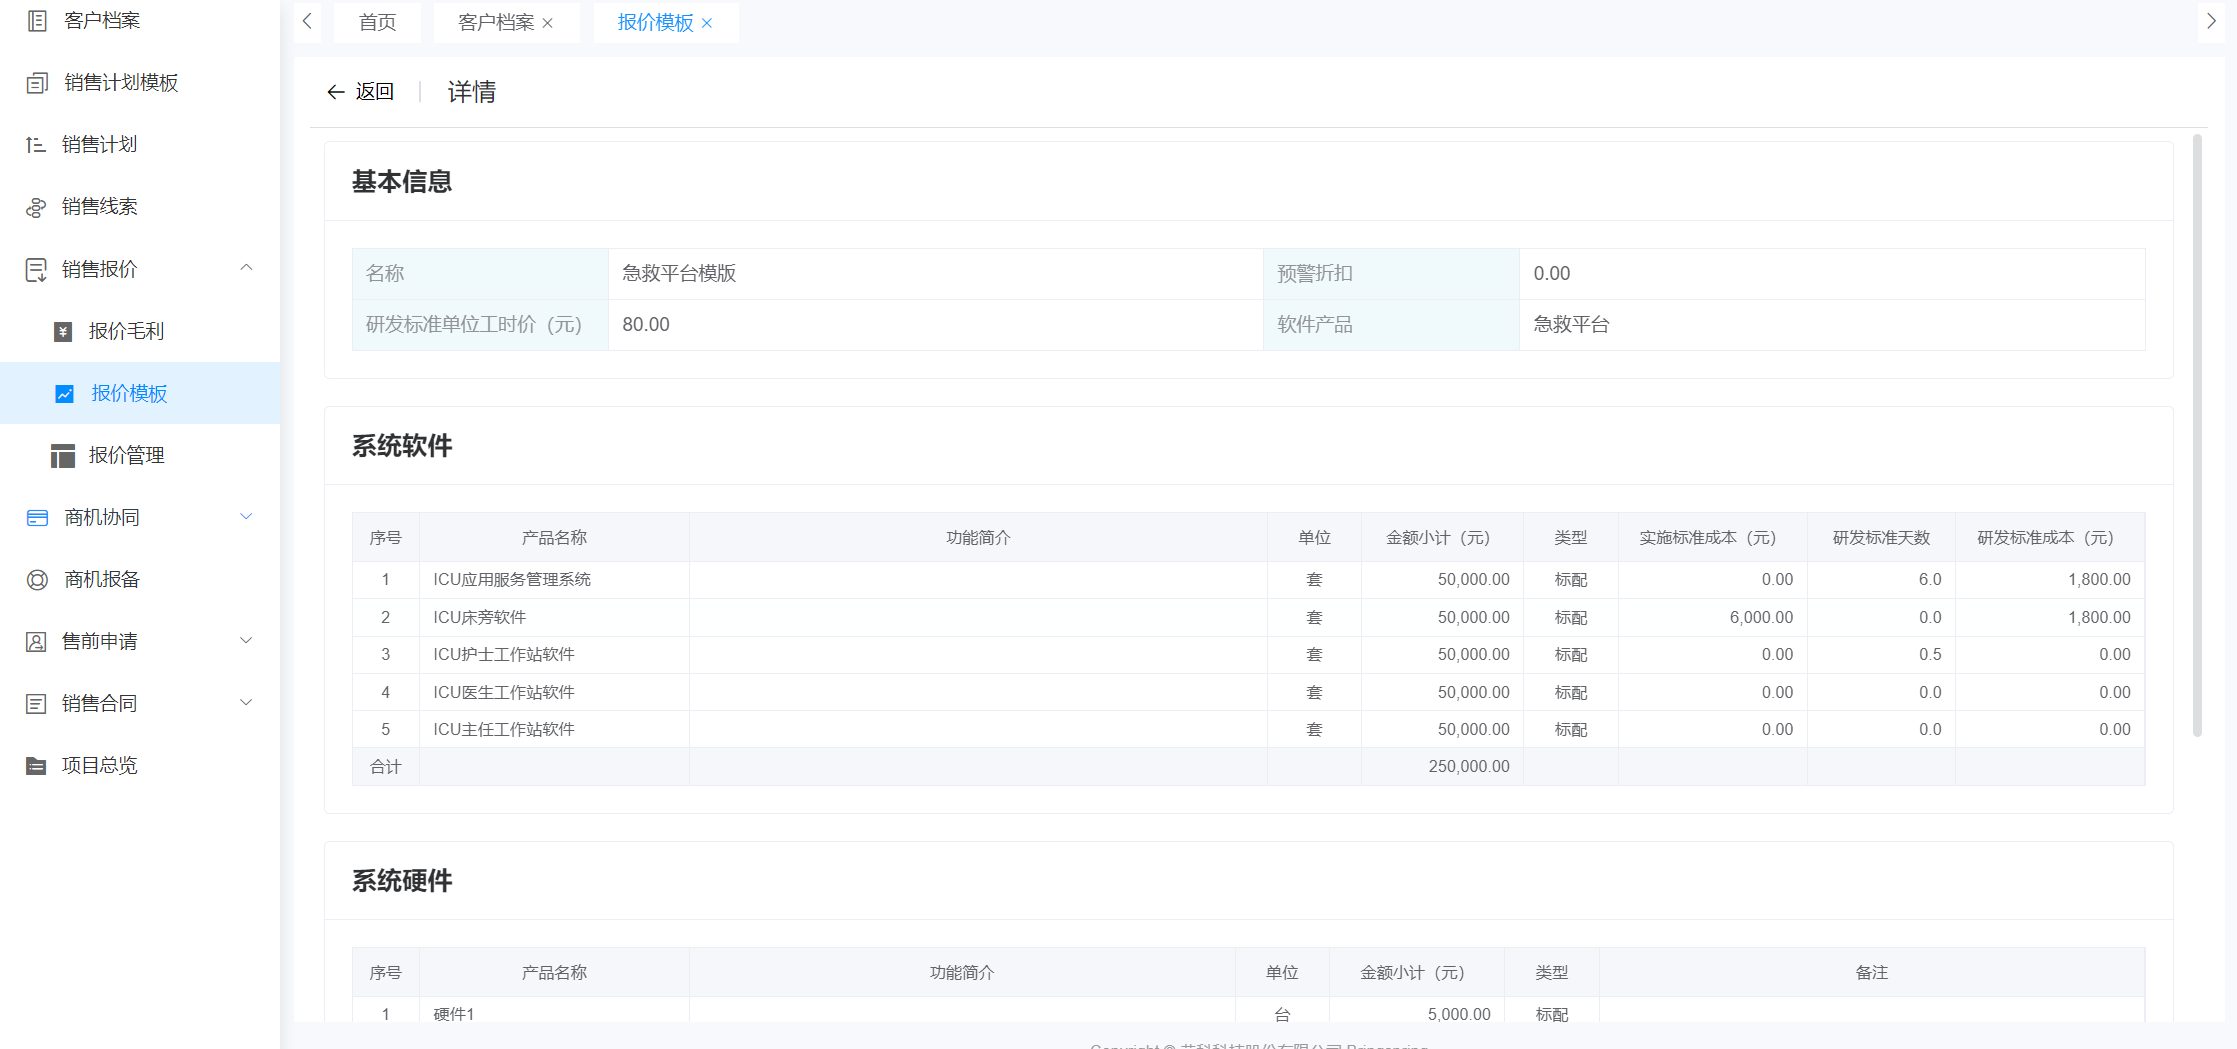Click the 报价管理 table icon

[x=63, y=456]
